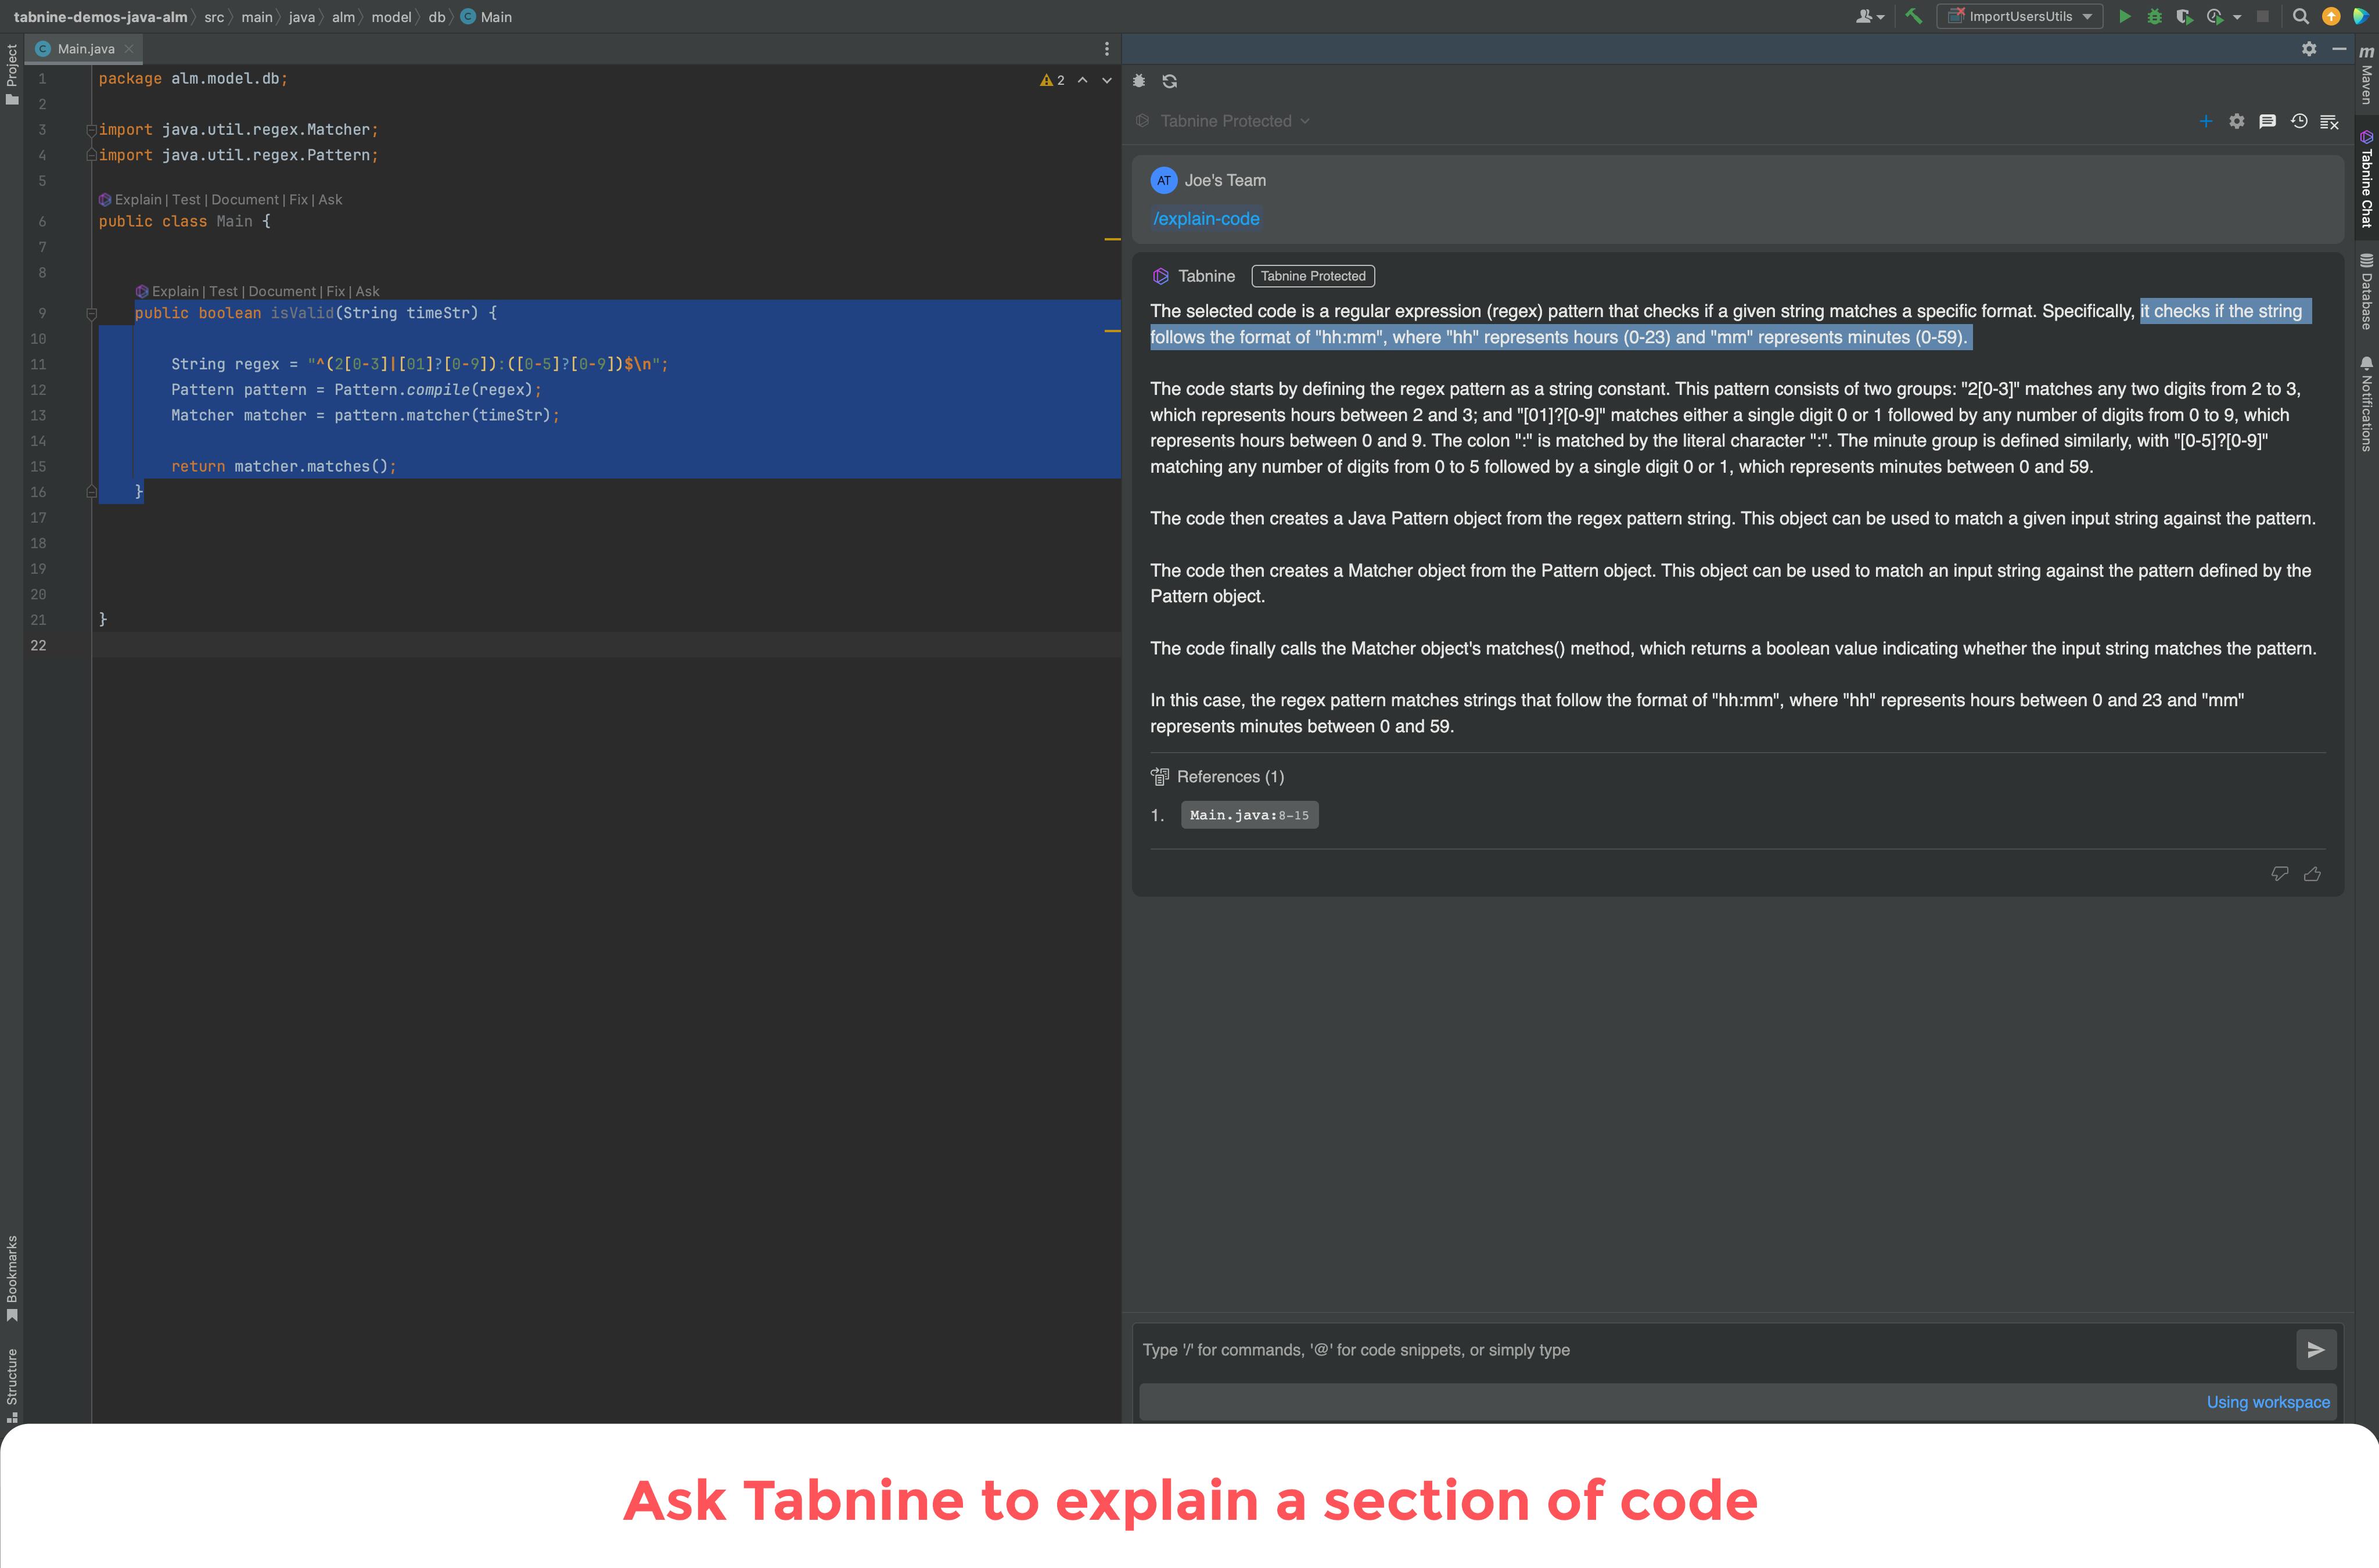Click Document above the Main class
The image size is (2379, 1568).
pos(245,200)
